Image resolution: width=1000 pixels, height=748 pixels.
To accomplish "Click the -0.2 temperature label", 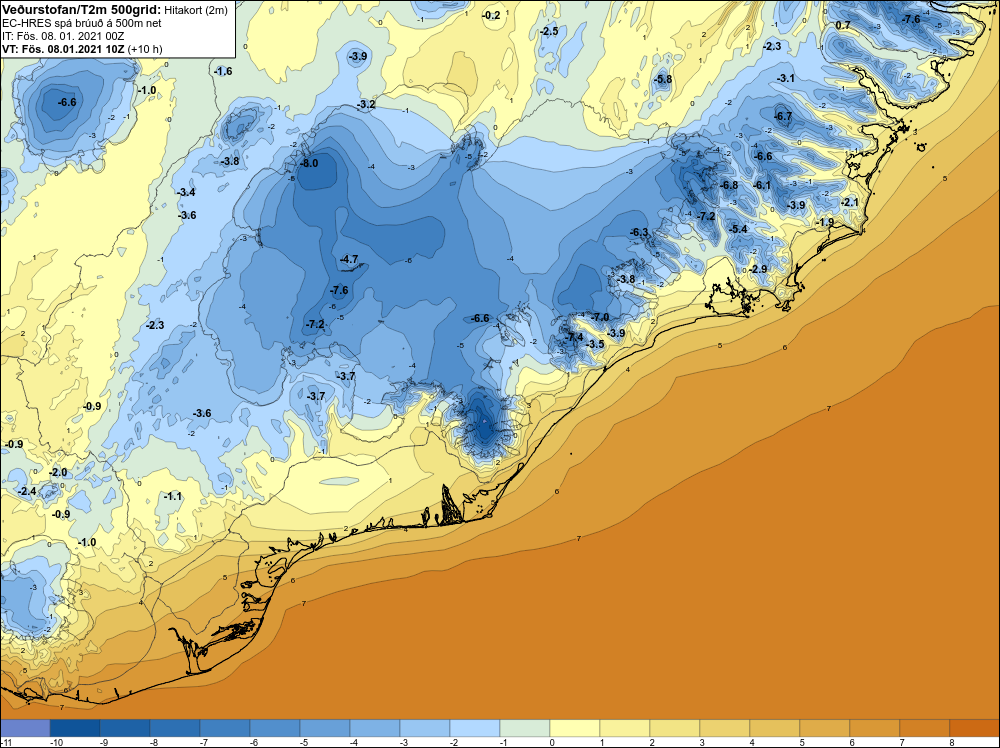I will point(491,15).
